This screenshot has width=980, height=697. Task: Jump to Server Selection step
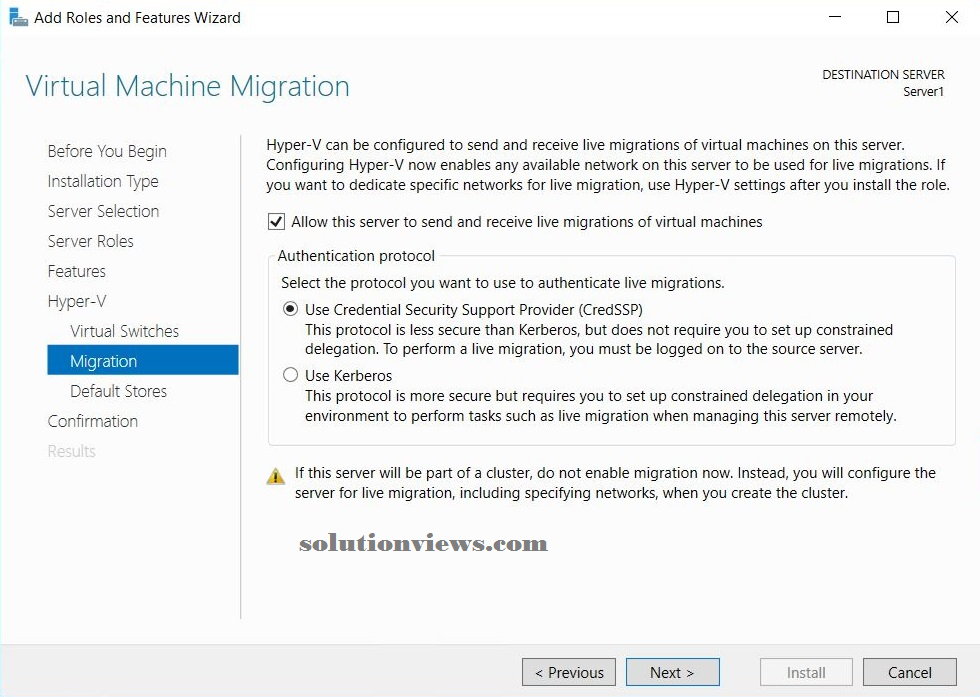(103, 211)
